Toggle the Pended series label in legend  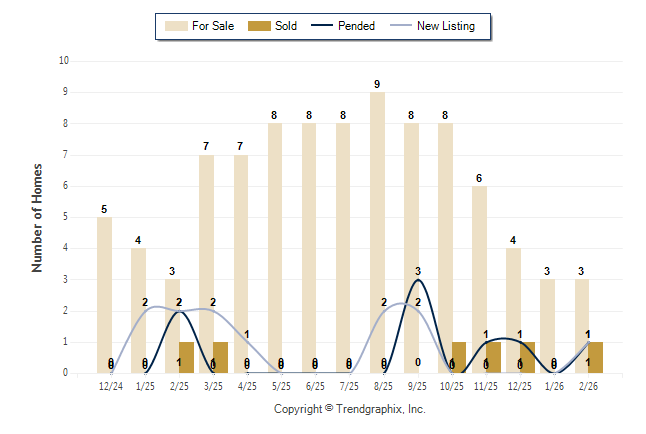(357, 26)
